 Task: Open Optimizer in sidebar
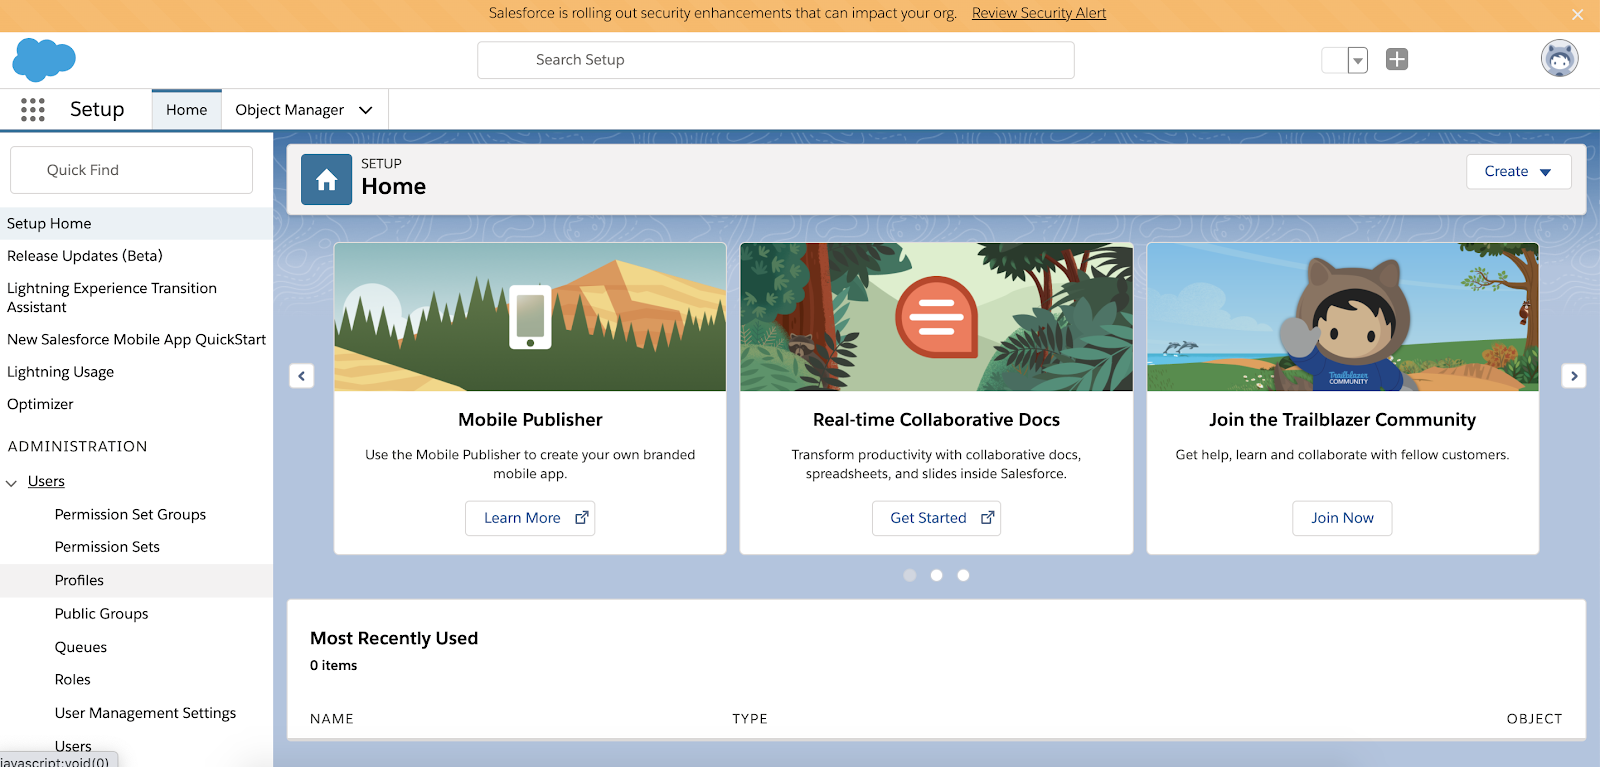[40, 404]
